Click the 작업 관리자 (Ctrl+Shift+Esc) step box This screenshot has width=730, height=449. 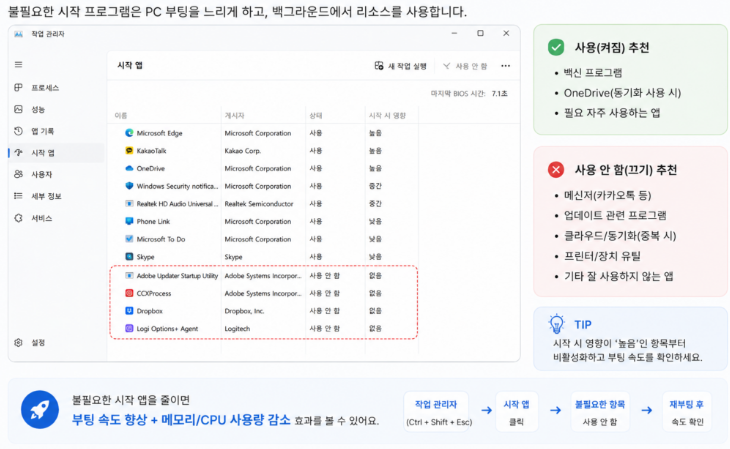pos(436,412)
